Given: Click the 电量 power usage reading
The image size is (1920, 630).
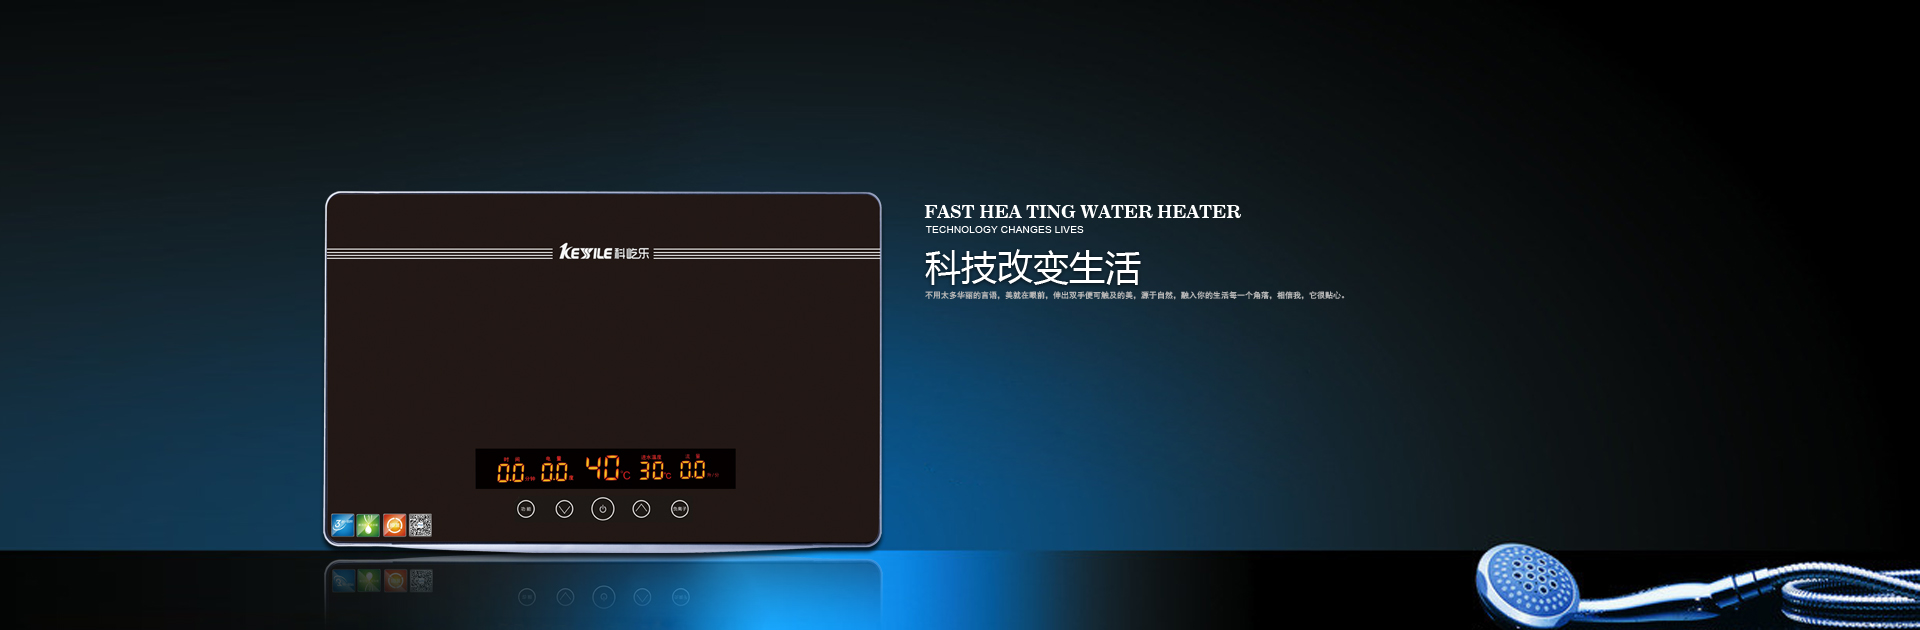Looking at the screenshot, I should pos(556,470).
